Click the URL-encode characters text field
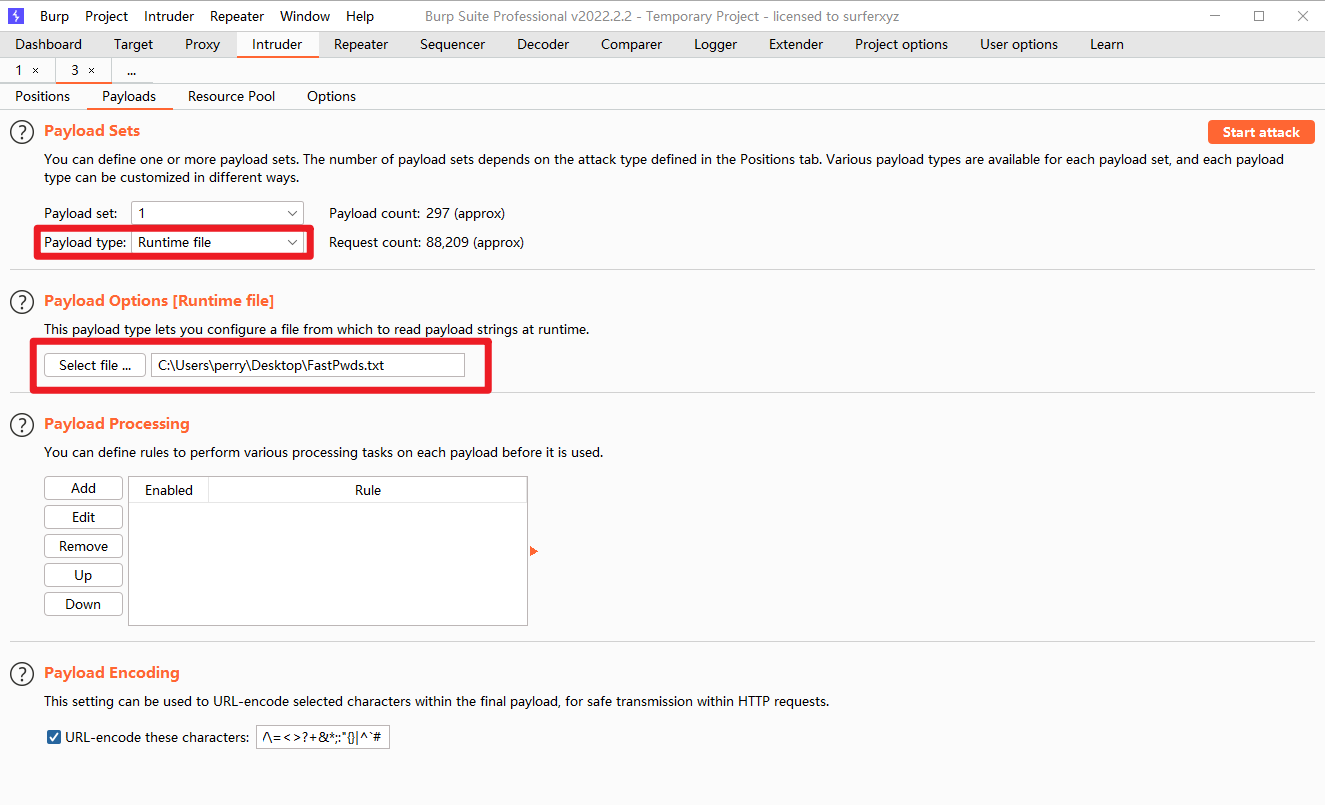Image resolution: width=1325 pixels, height=805 pixels. [323, 738]
